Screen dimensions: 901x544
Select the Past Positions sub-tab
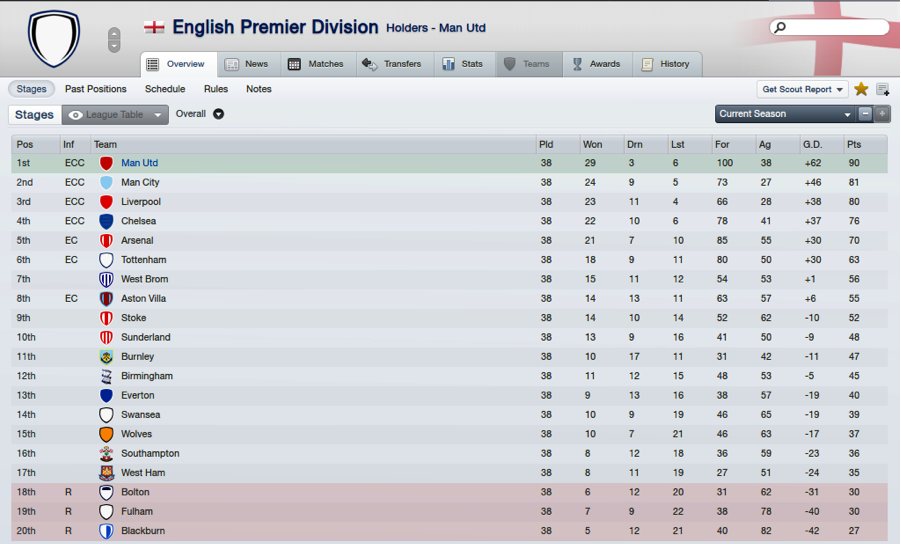[96, 89]
